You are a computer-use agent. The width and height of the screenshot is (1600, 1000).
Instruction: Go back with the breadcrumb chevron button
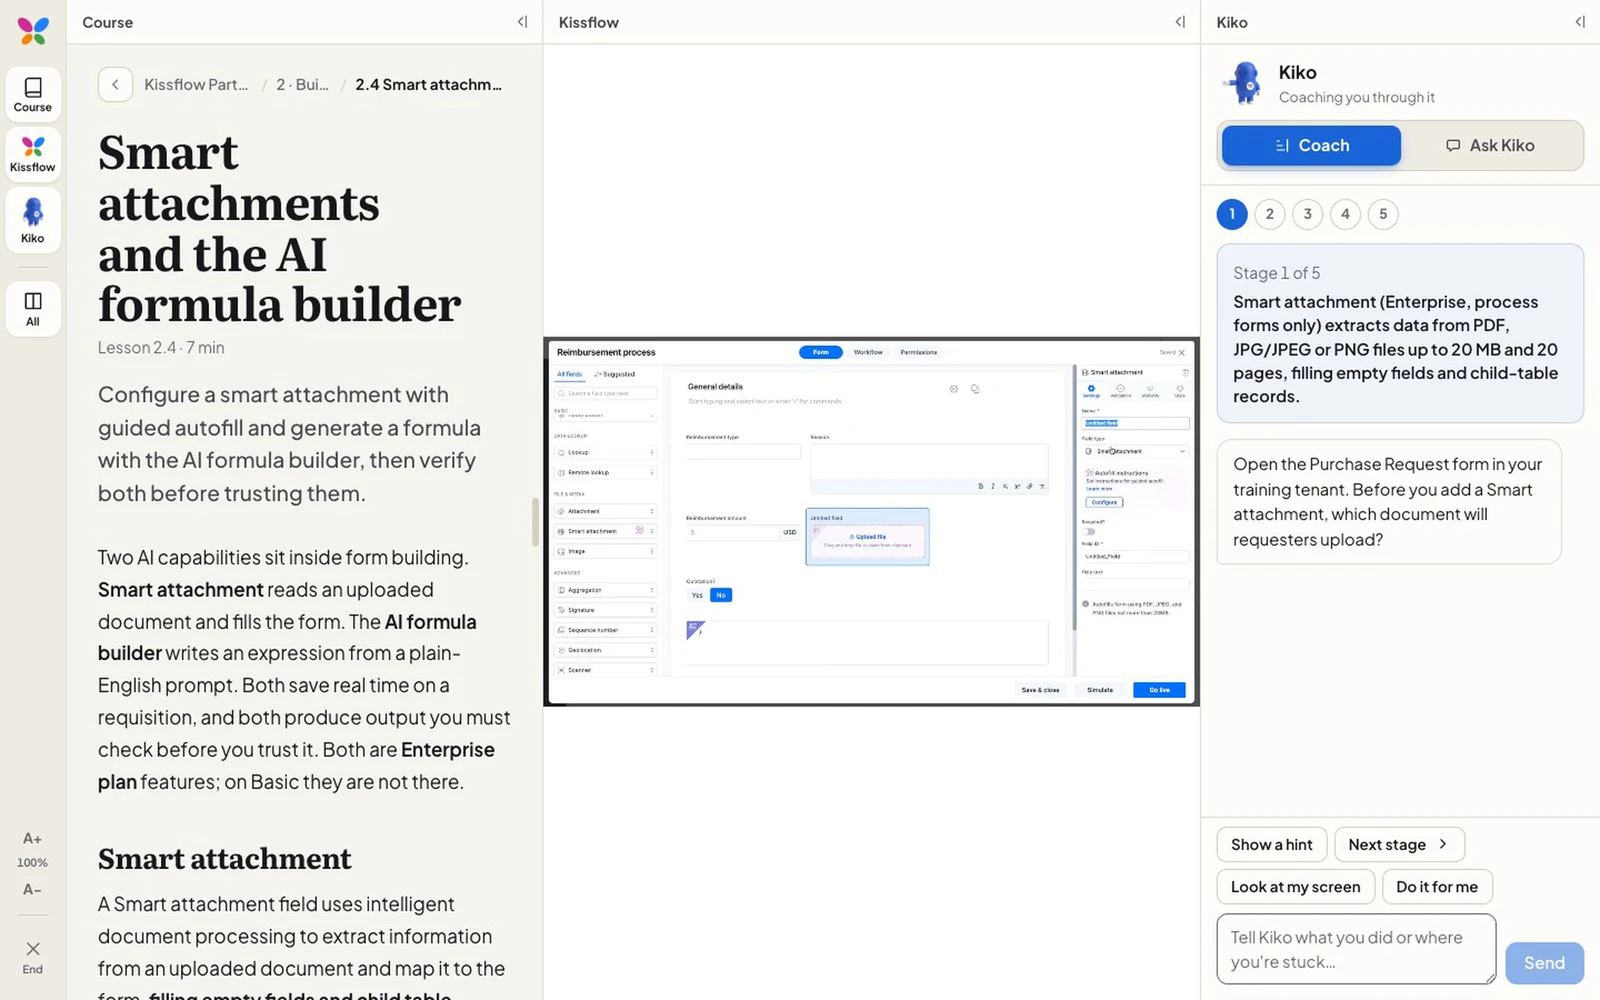tap(115, 84)
